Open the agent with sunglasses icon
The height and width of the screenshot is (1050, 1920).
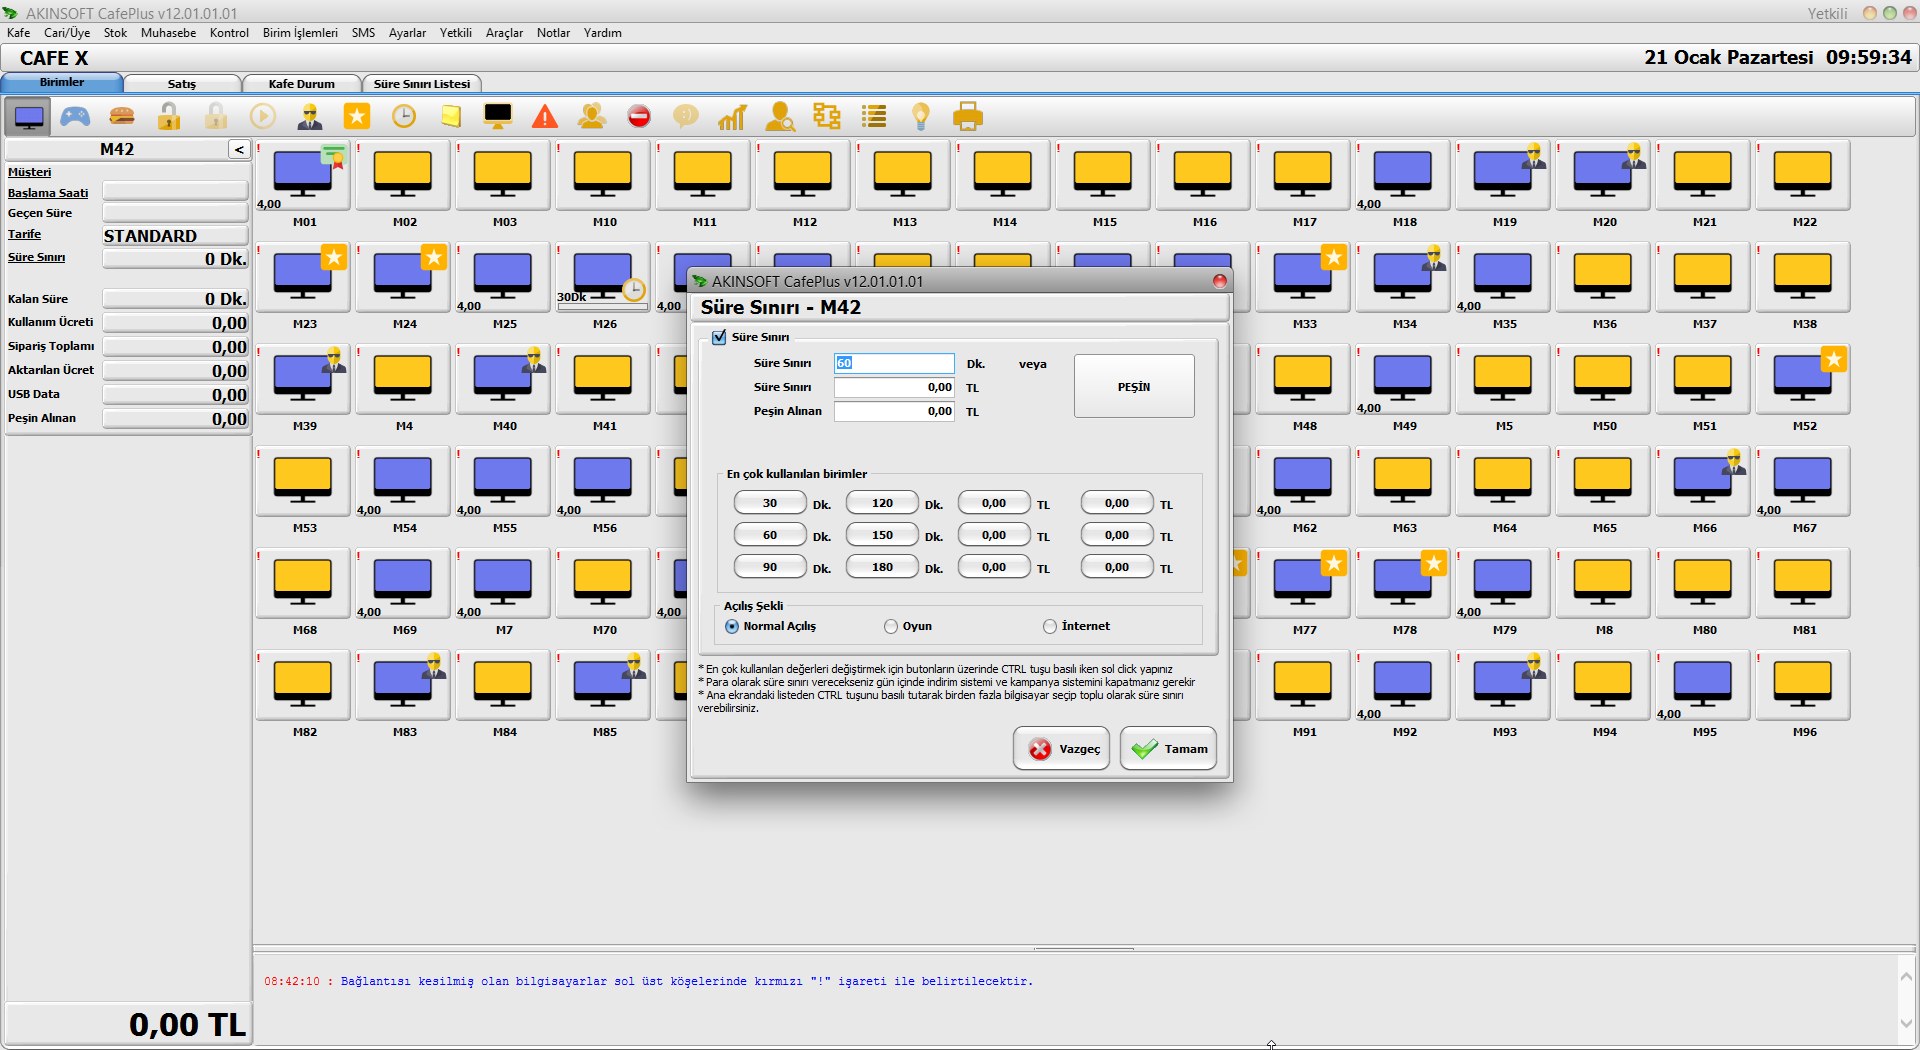pos(310,117)
